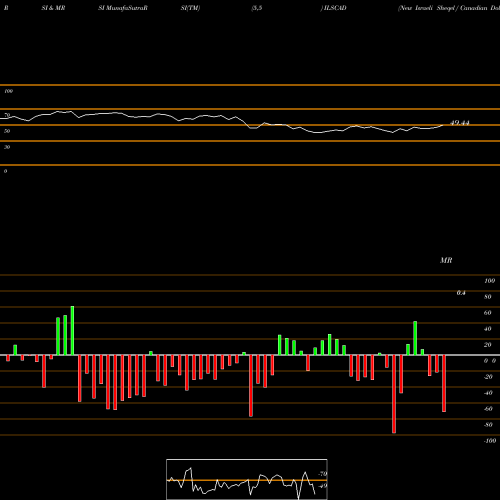Click 'New Israeli Sheqel / Canadian' title text
The width and height of the screenshot is (500, 500).
click(443, 8)
